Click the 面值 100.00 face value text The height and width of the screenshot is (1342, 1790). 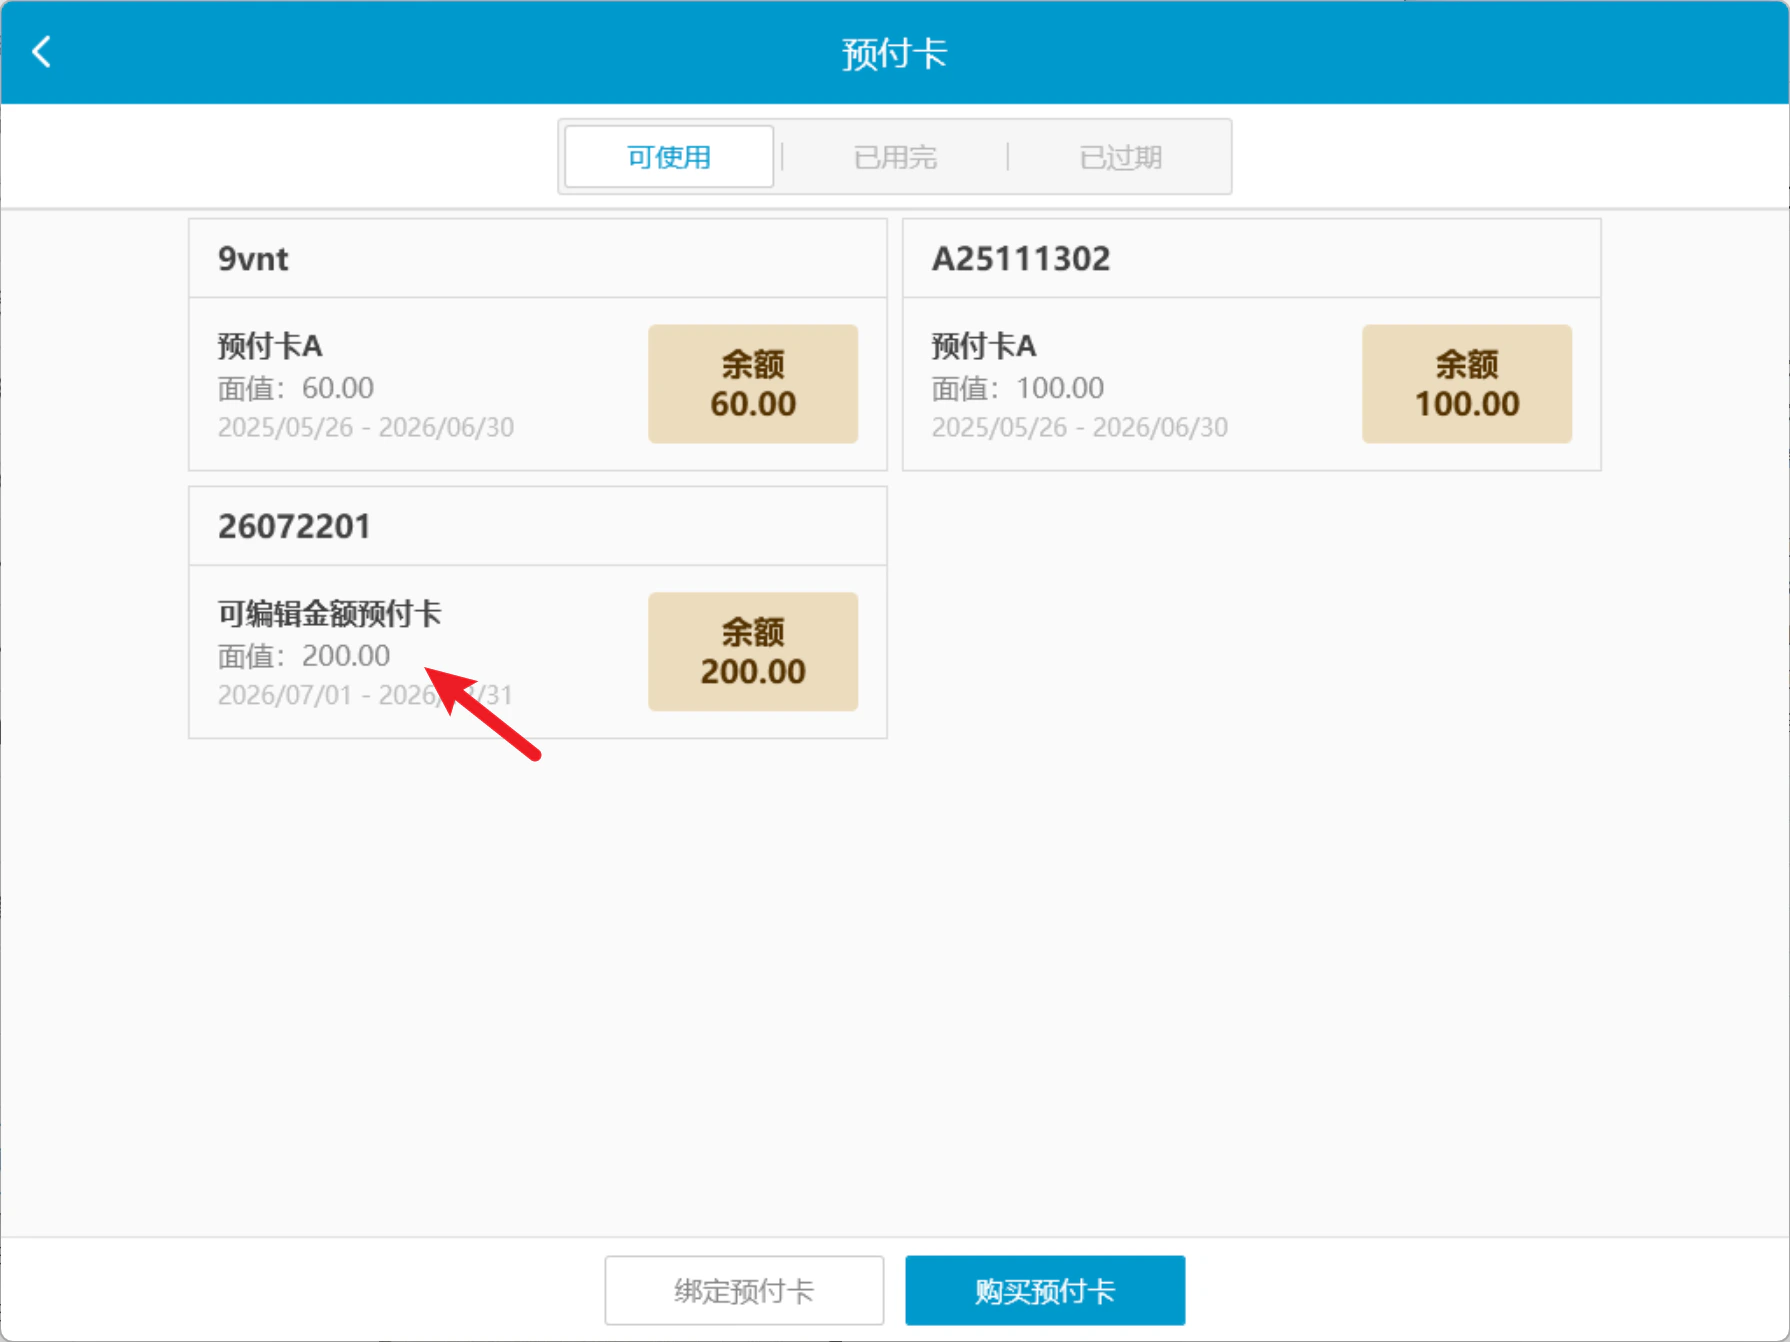1018,388
